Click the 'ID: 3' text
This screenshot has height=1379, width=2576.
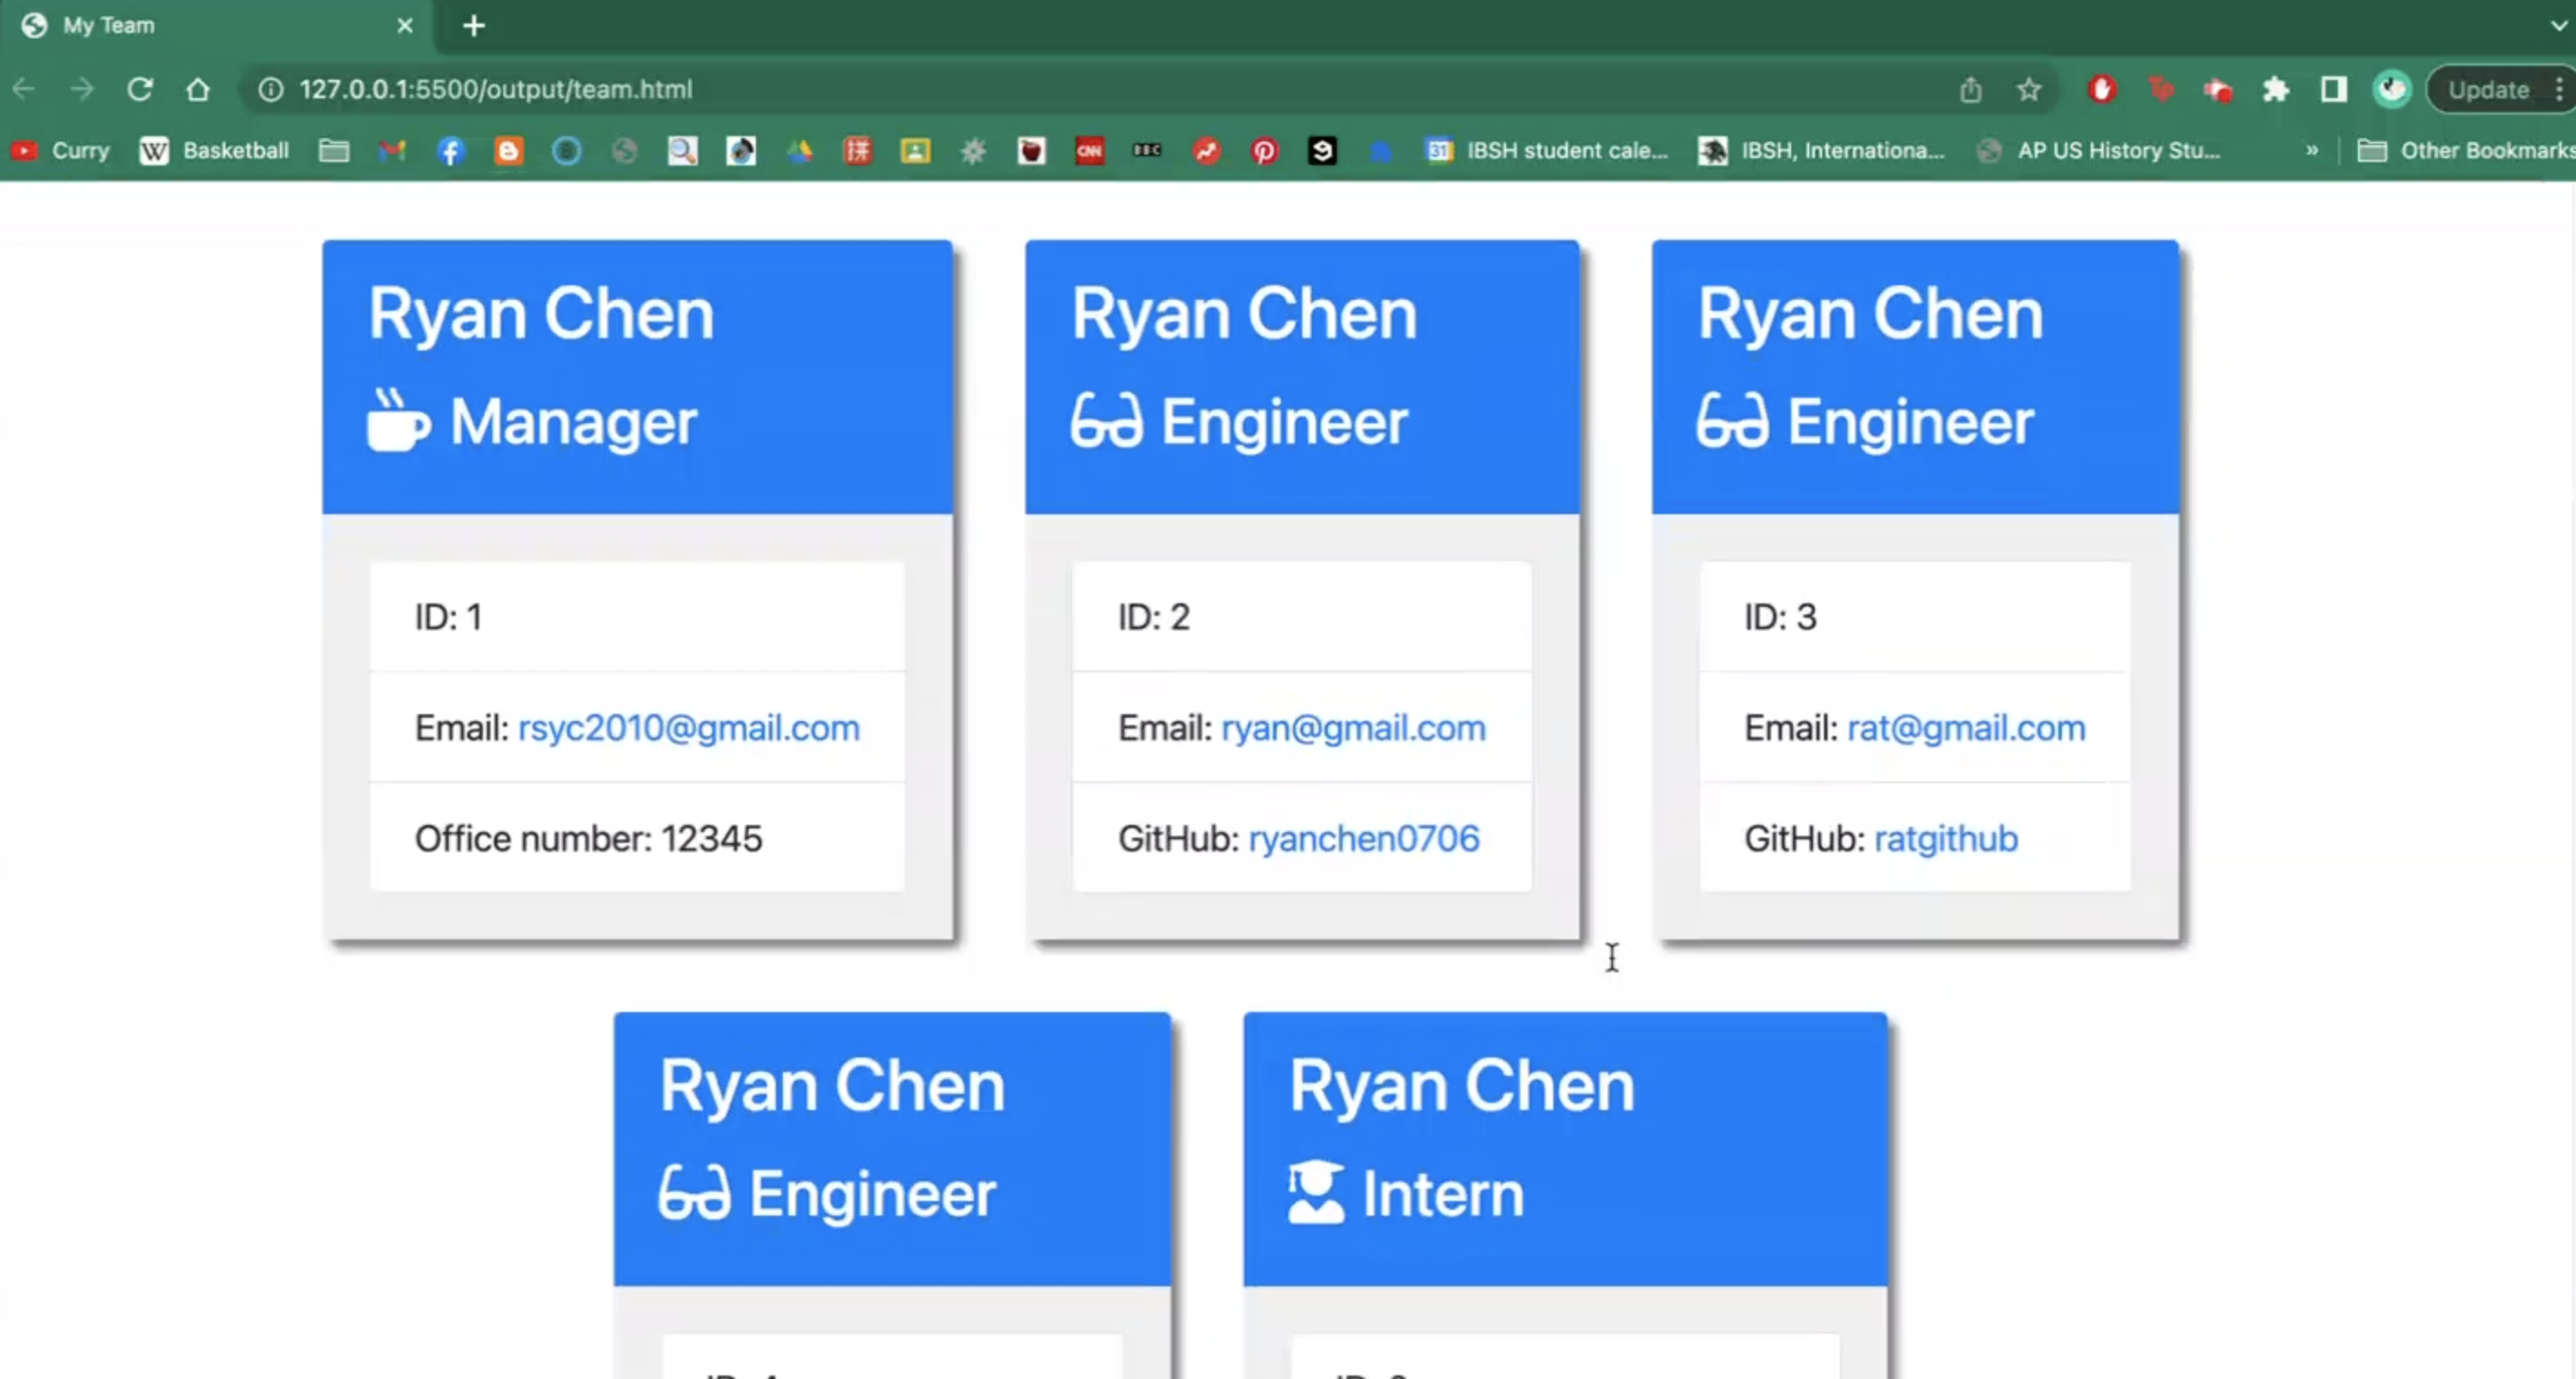point(1780,617)
